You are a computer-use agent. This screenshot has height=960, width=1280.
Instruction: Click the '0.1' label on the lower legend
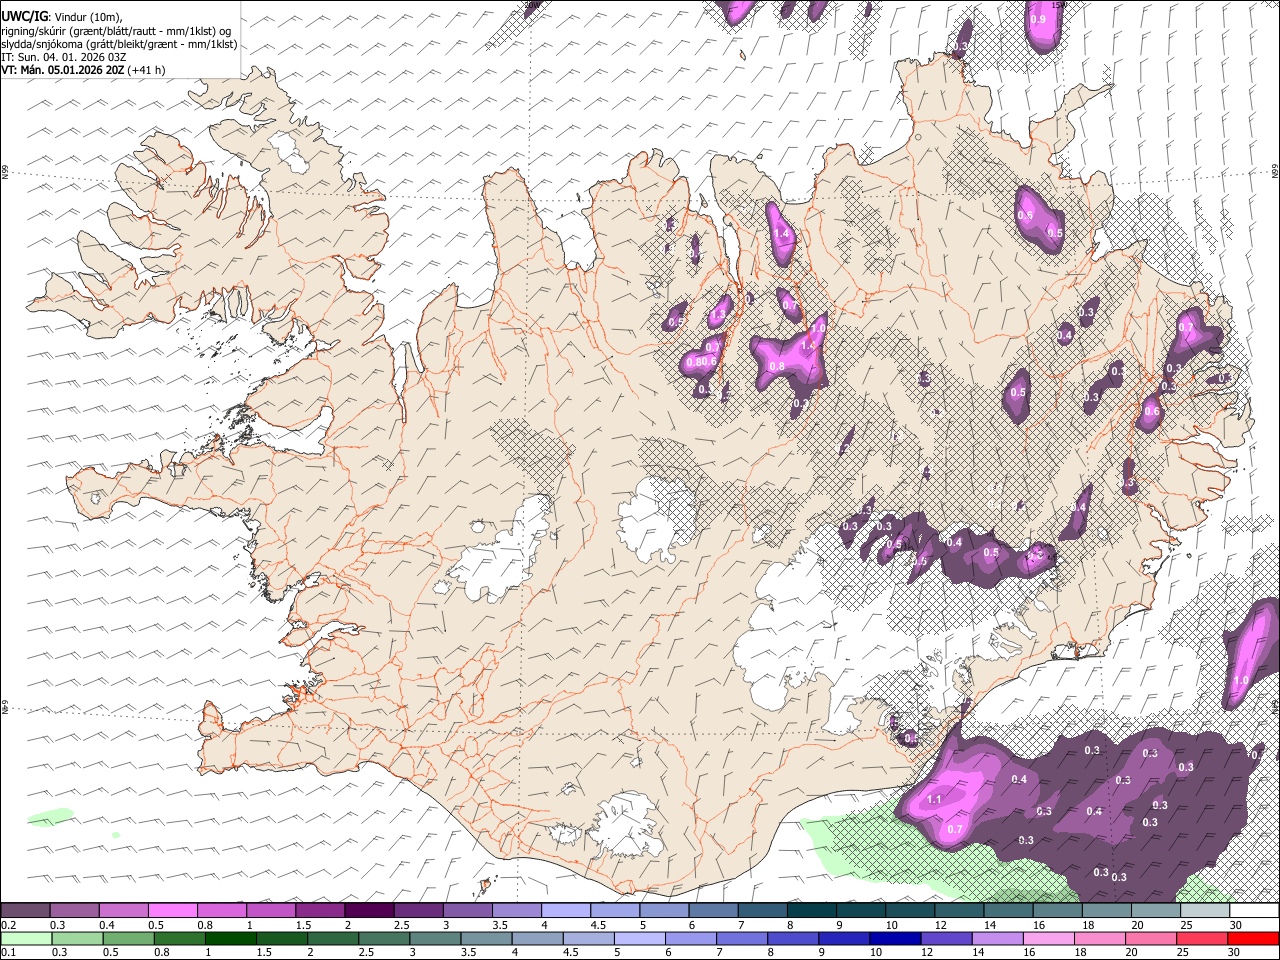pyautogui.click(x=8, y=953)
